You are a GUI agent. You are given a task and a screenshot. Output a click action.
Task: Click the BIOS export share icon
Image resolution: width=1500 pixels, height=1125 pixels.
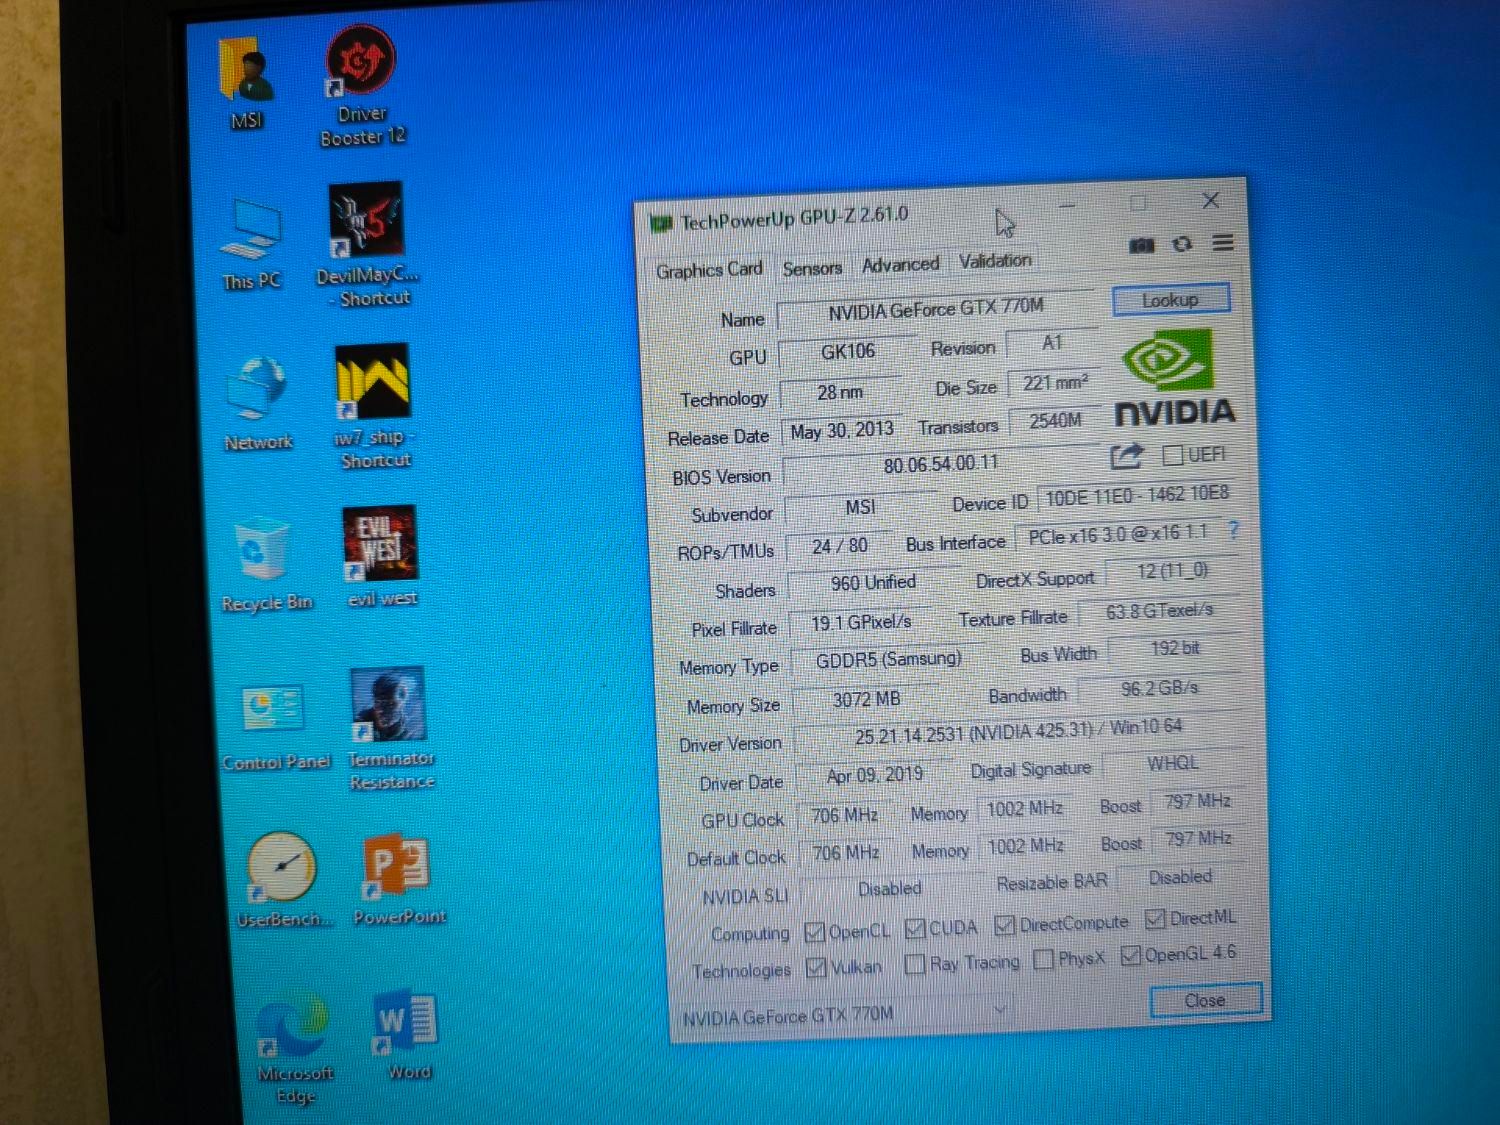pyautogui.click(x=1127, y=457)
